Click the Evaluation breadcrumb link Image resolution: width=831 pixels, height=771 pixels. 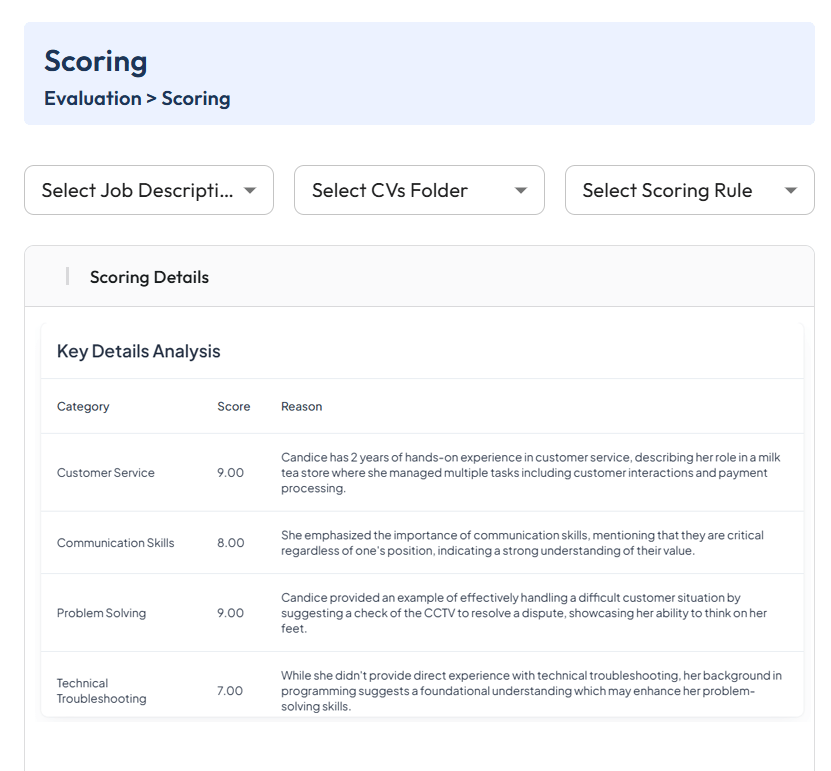93,99
